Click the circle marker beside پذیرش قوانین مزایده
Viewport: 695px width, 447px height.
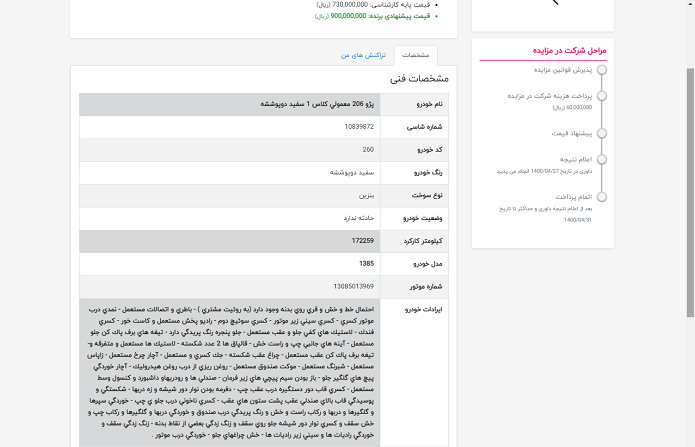tap(601, 71)
